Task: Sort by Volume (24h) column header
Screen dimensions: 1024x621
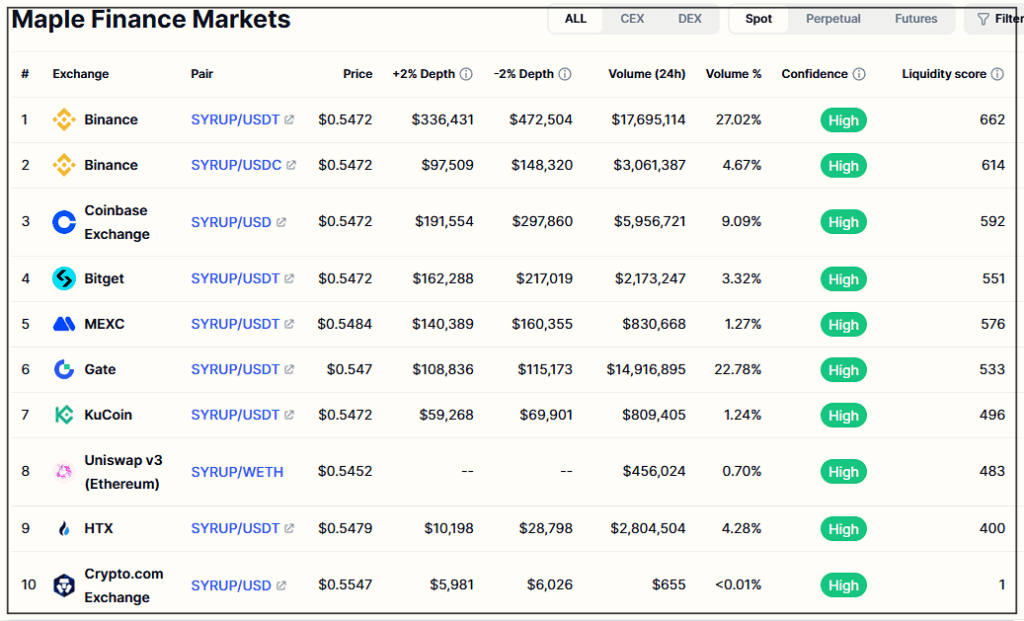Action: tap(648, 74)
